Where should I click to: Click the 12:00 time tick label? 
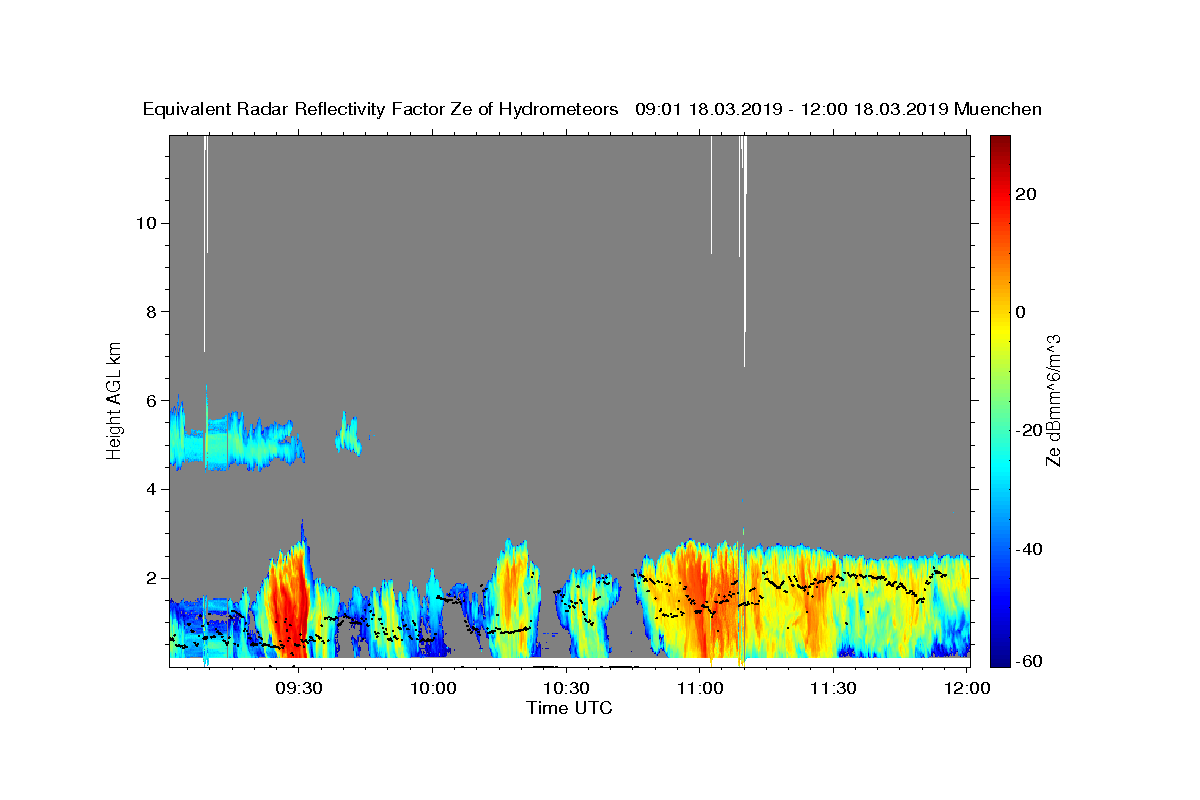pos(967,688)
